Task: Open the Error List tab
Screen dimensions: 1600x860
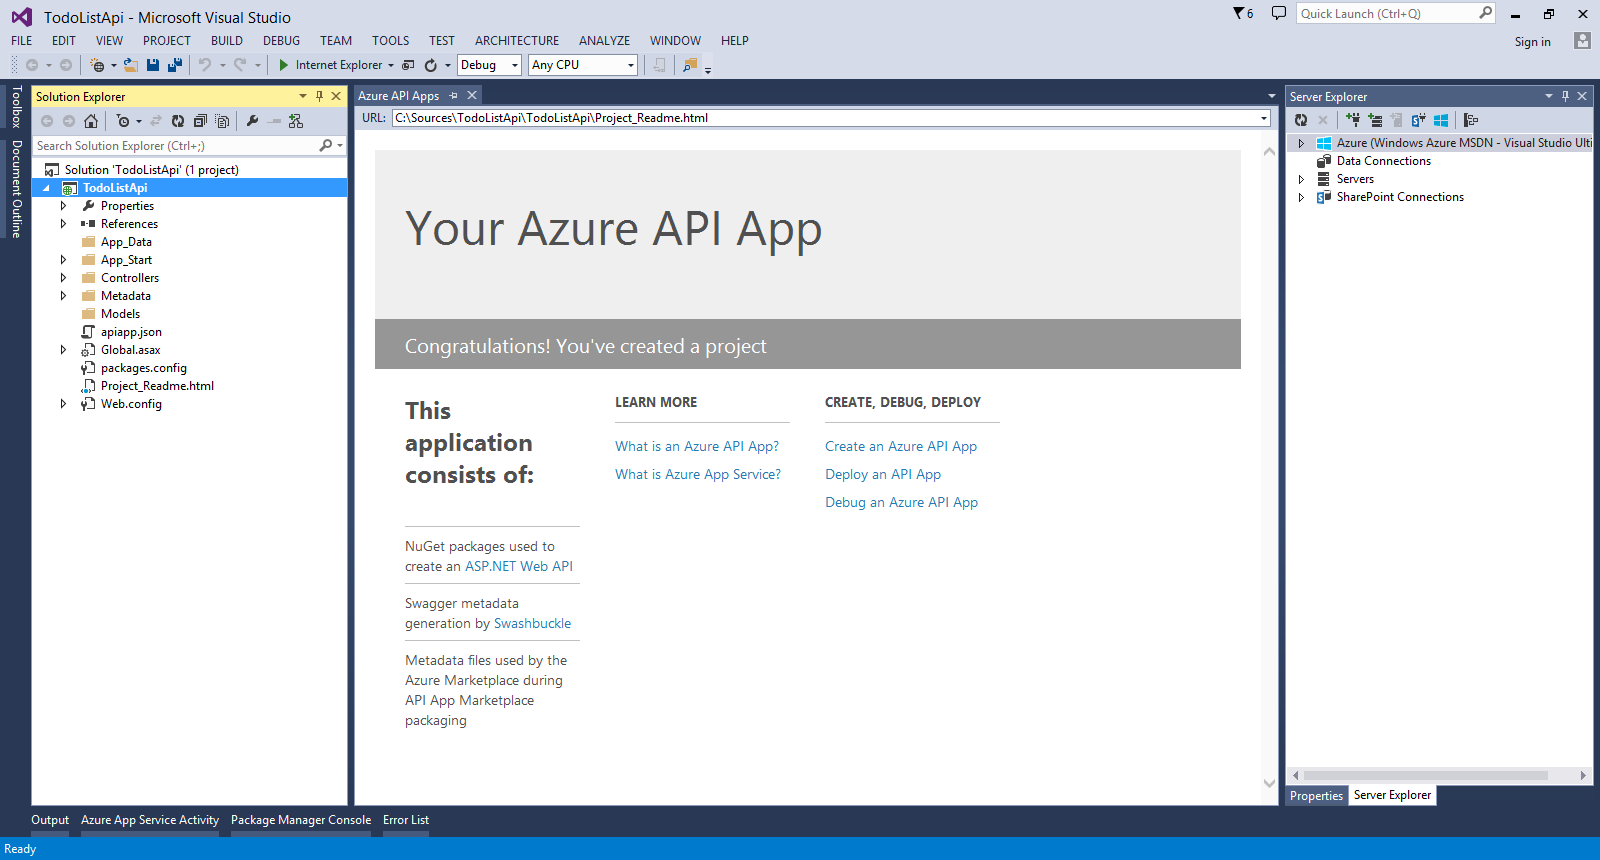Action: coord(406,820)
